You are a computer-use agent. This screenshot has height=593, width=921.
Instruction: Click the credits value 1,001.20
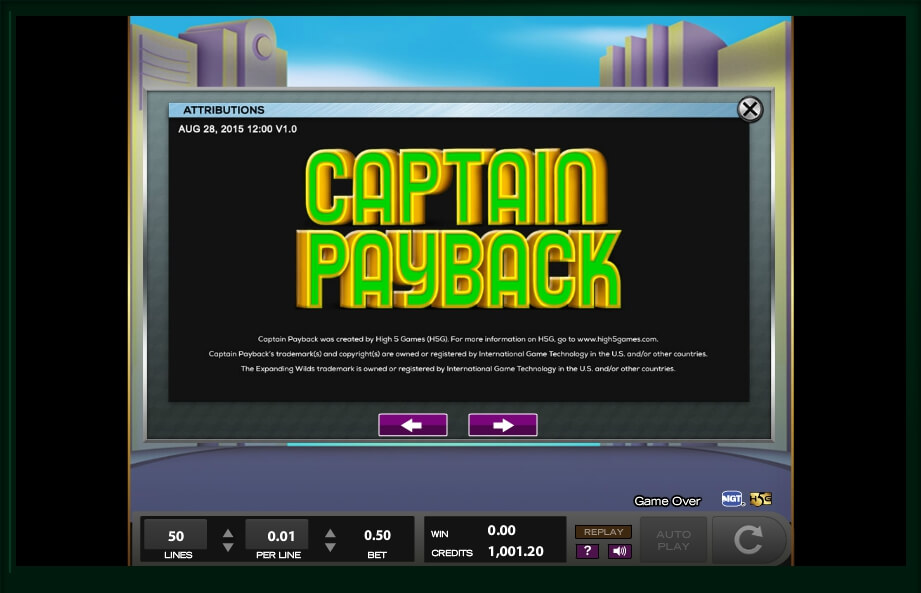click(516, 551)
